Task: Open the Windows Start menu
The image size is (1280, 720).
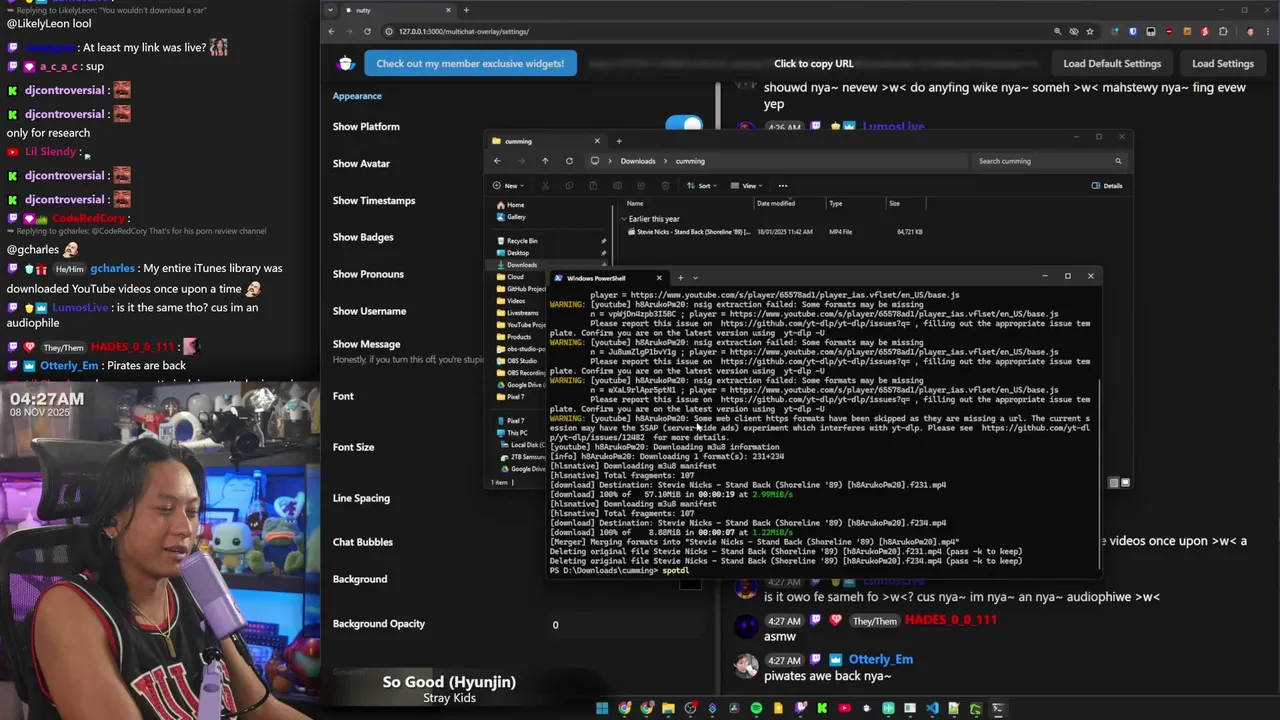Action: pos(602,708)
